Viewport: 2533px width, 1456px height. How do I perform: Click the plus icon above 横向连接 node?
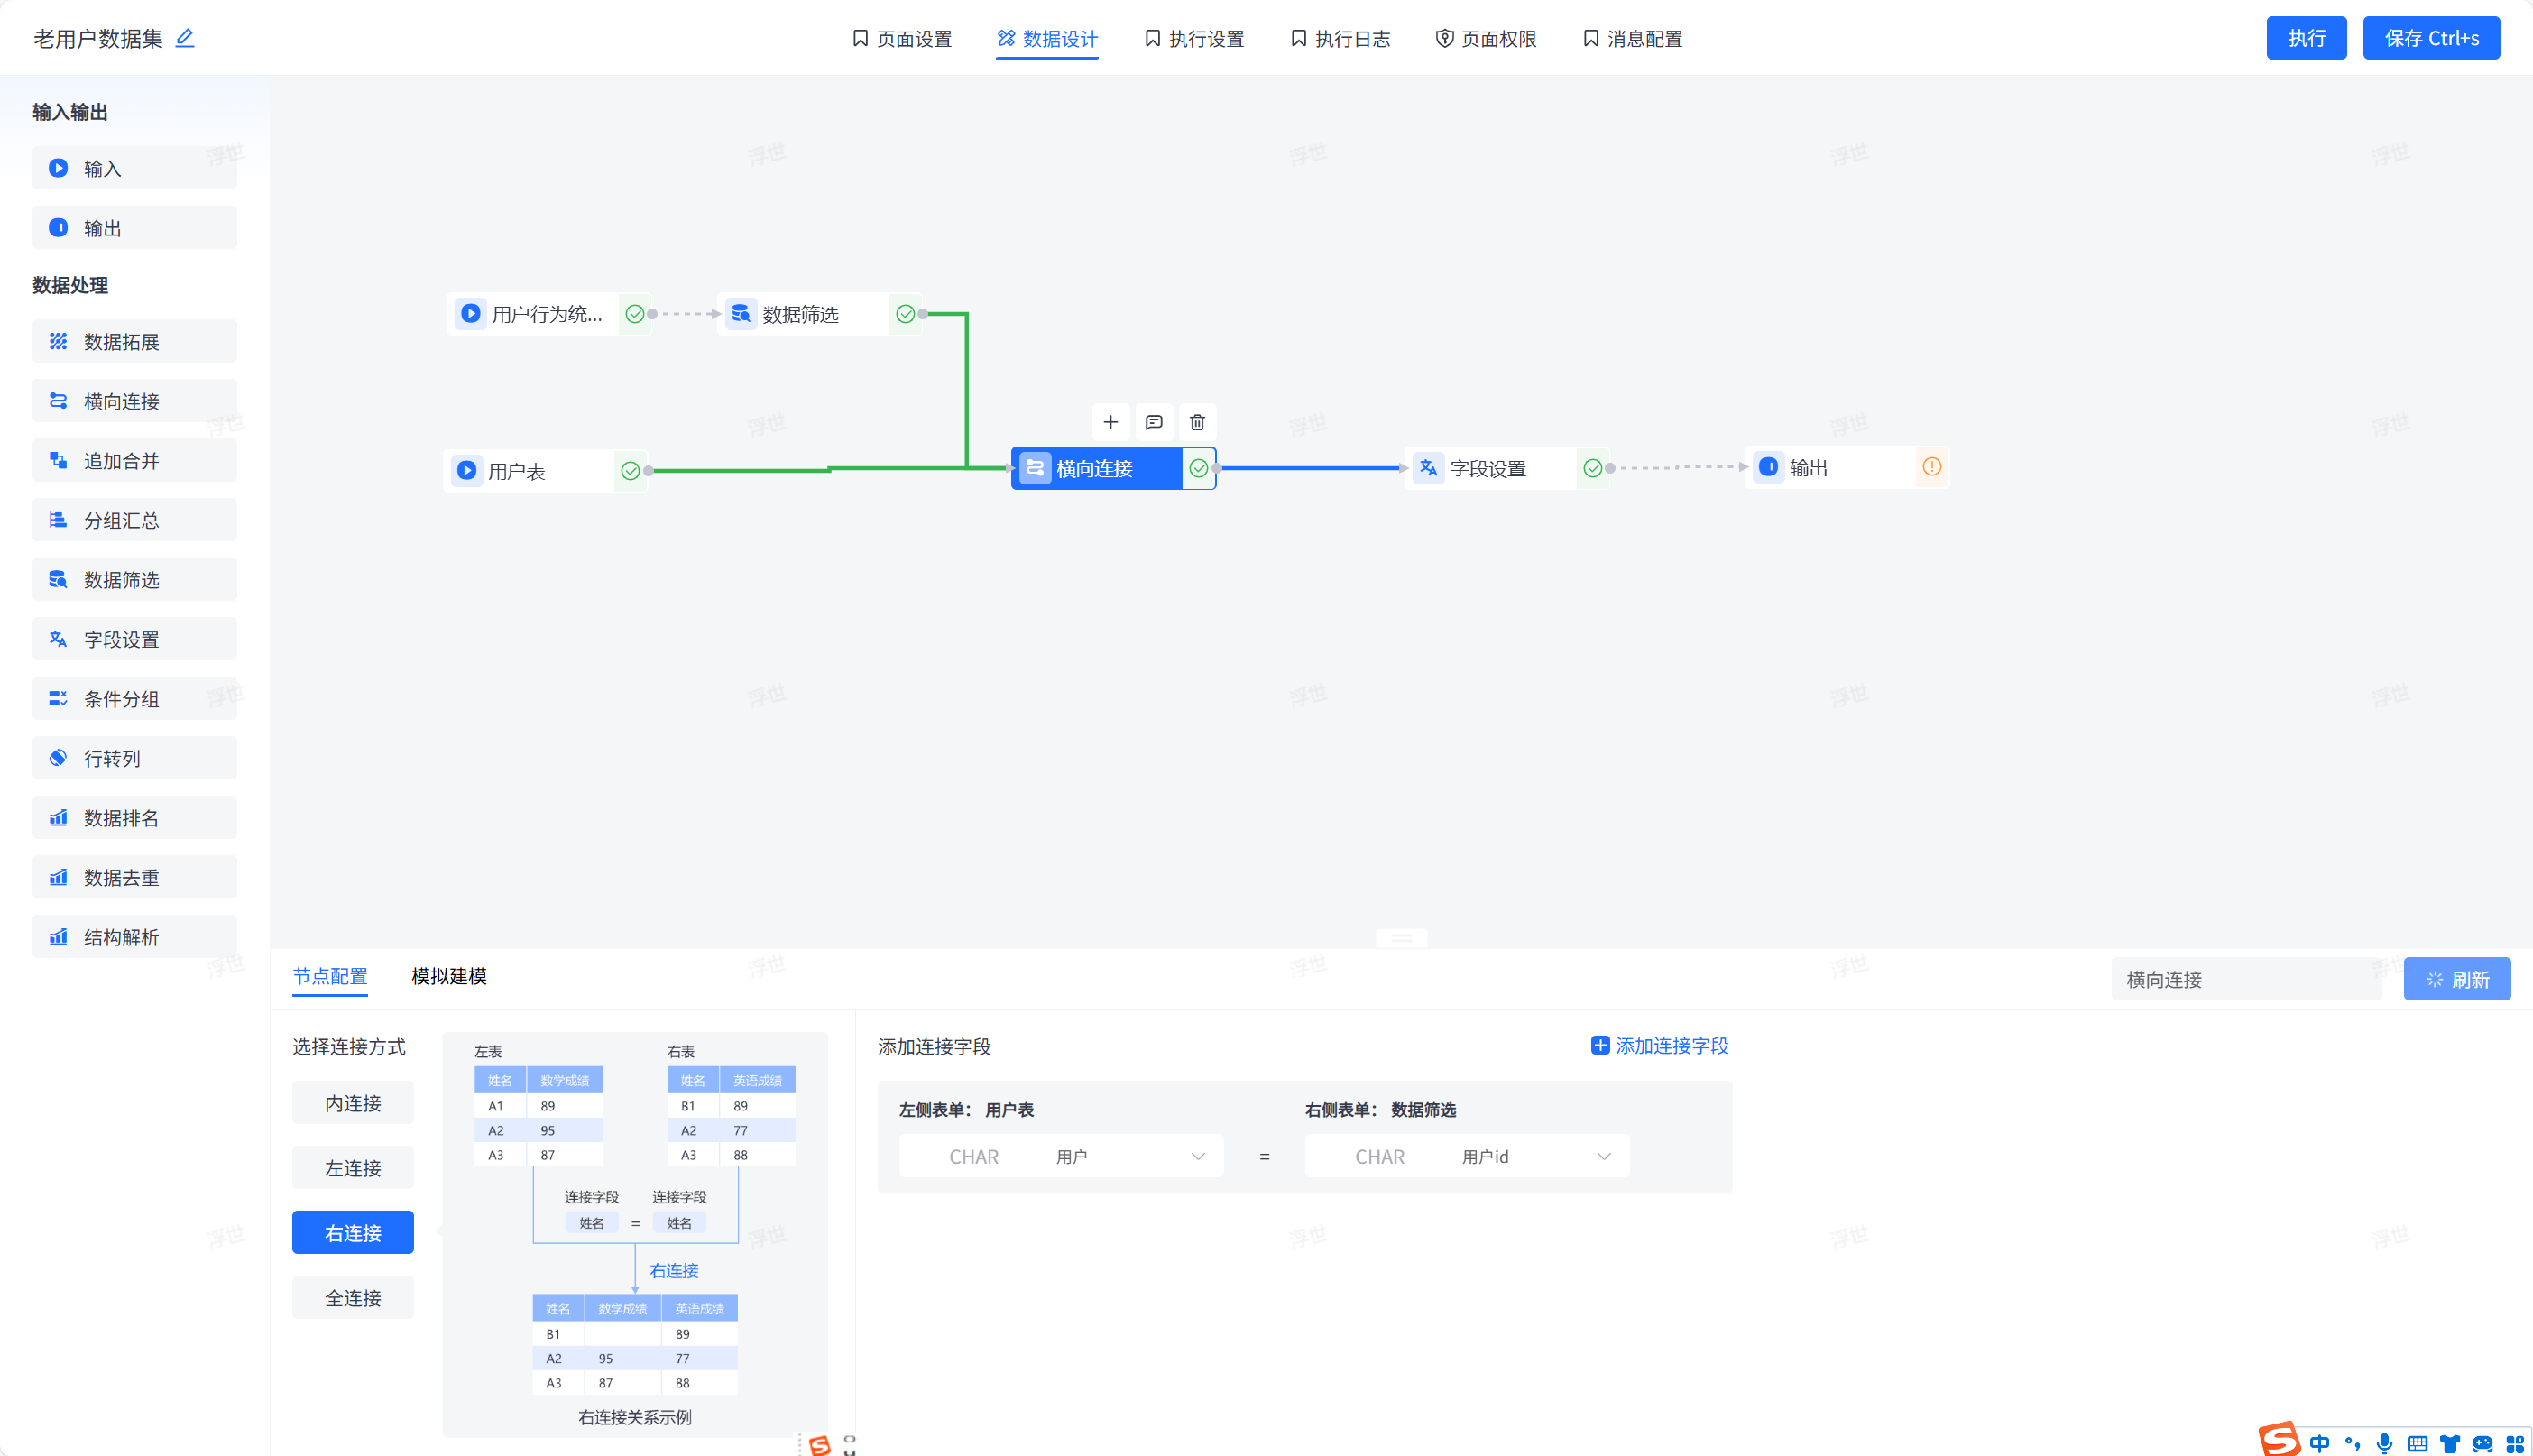tap(1110, 422)
